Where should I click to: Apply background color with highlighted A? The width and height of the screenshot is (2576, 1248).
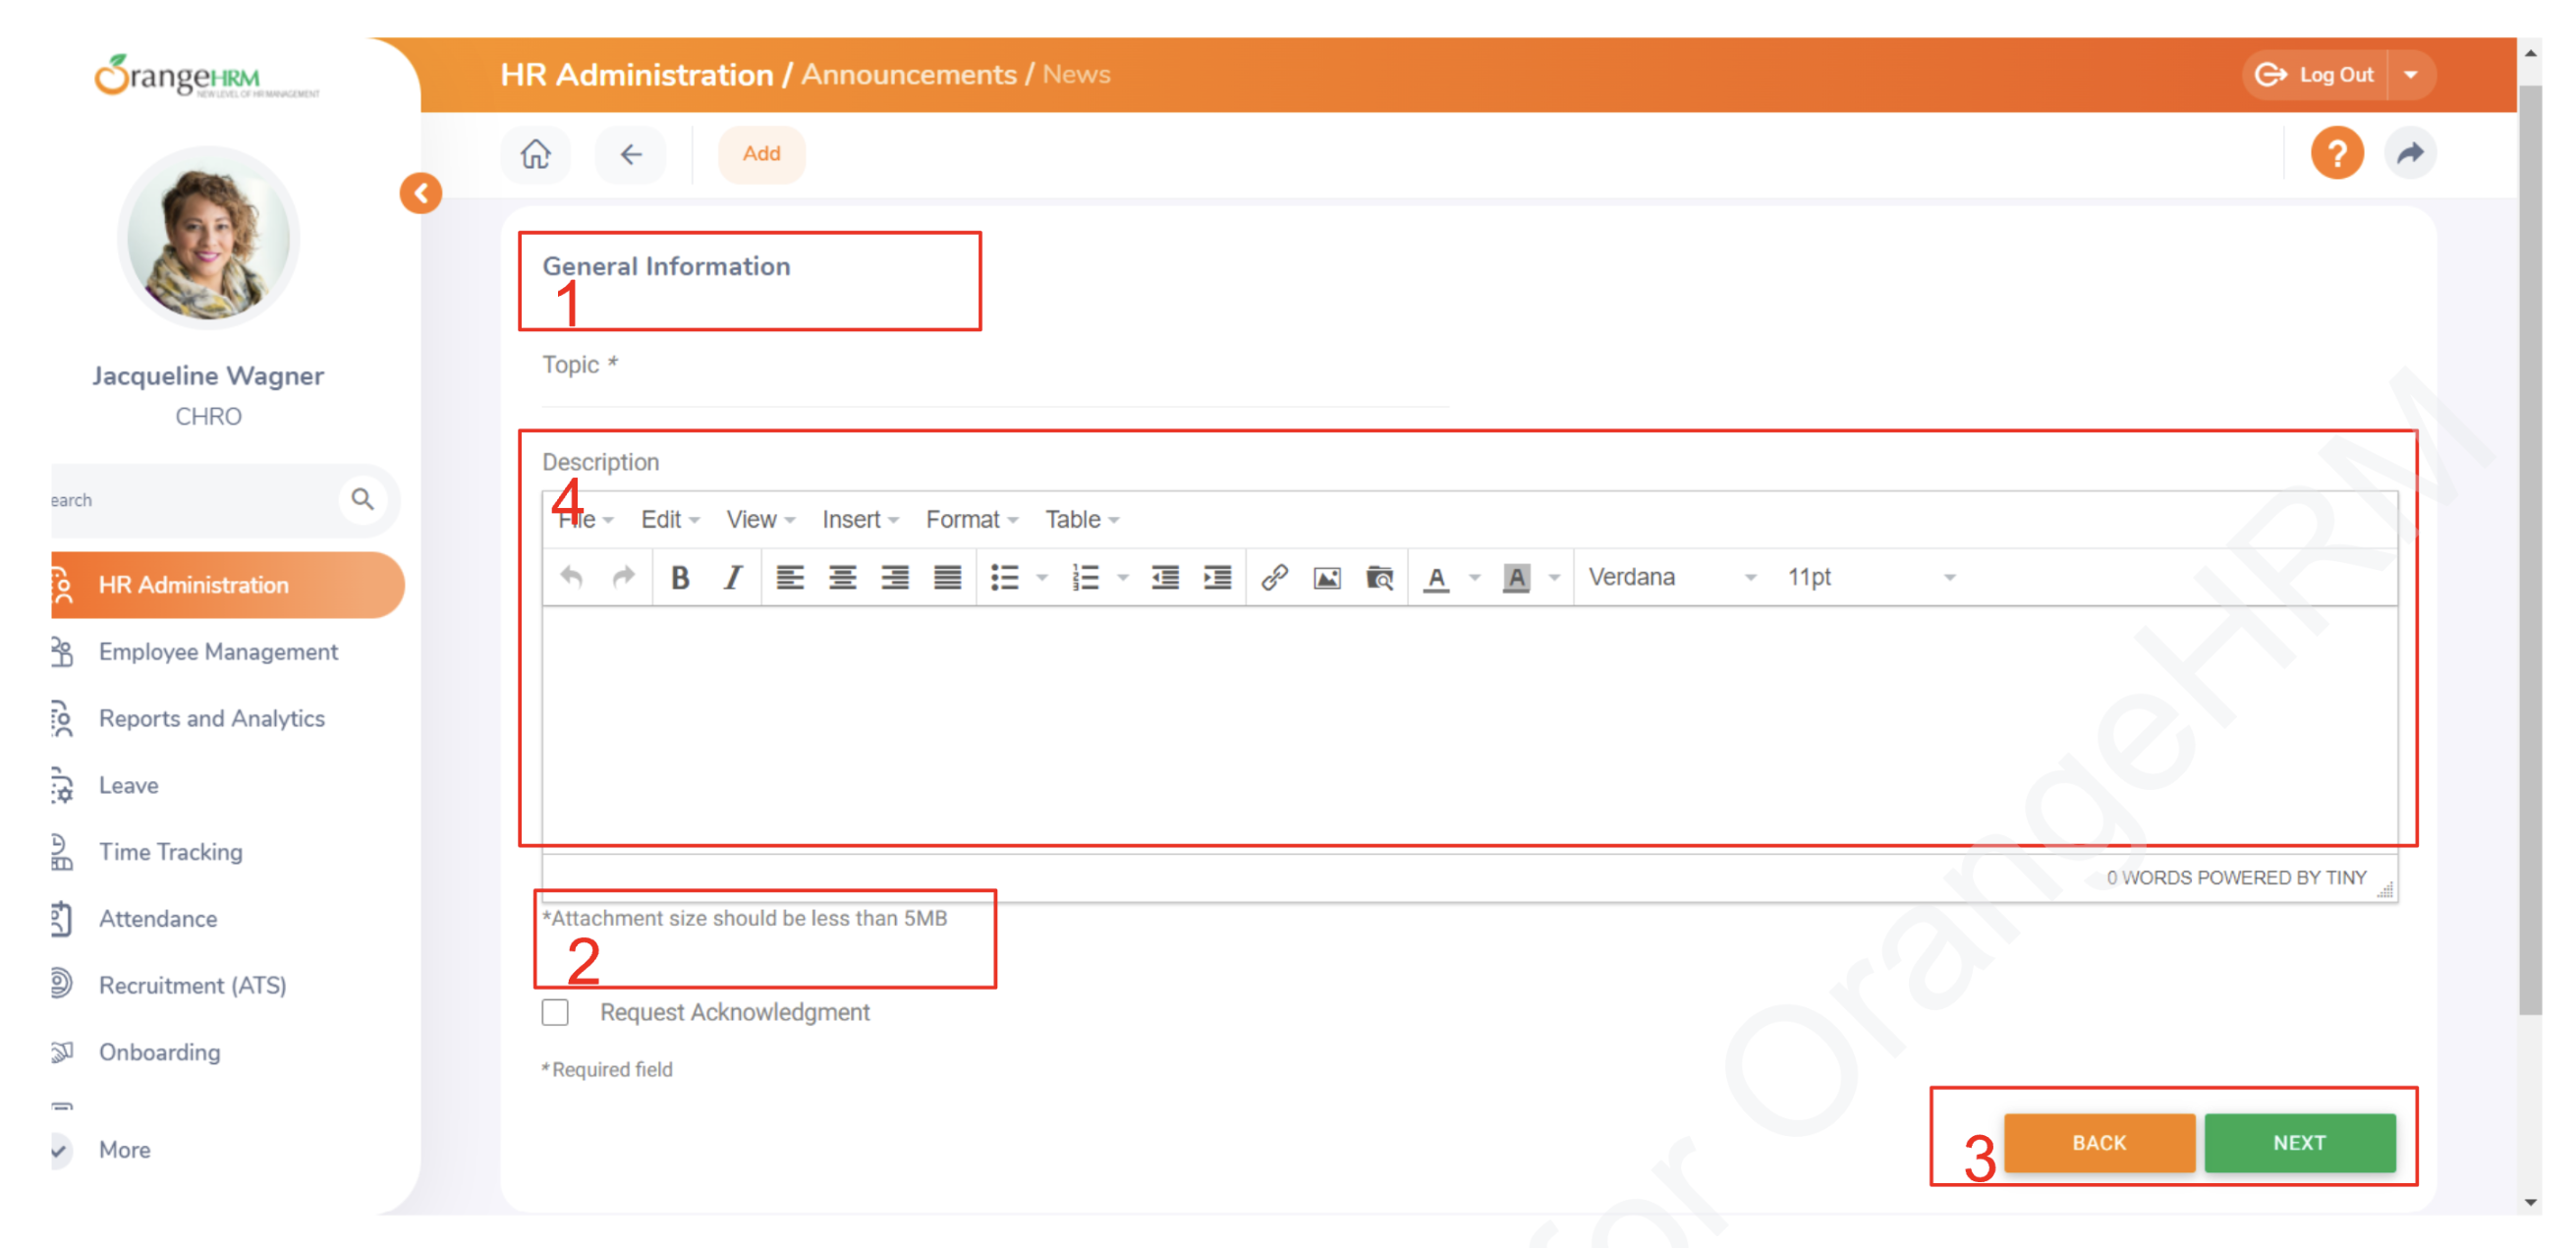1516,577
